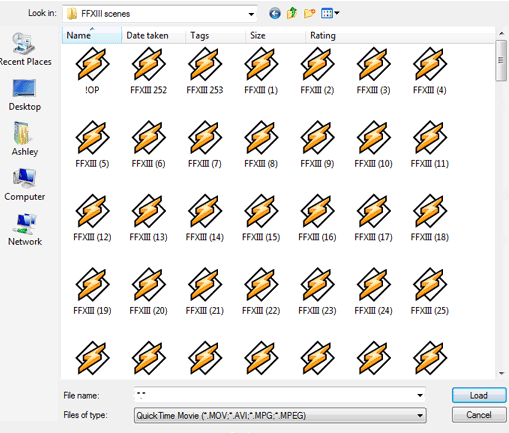Select the FFXIII (20) file

click(148, 292)
